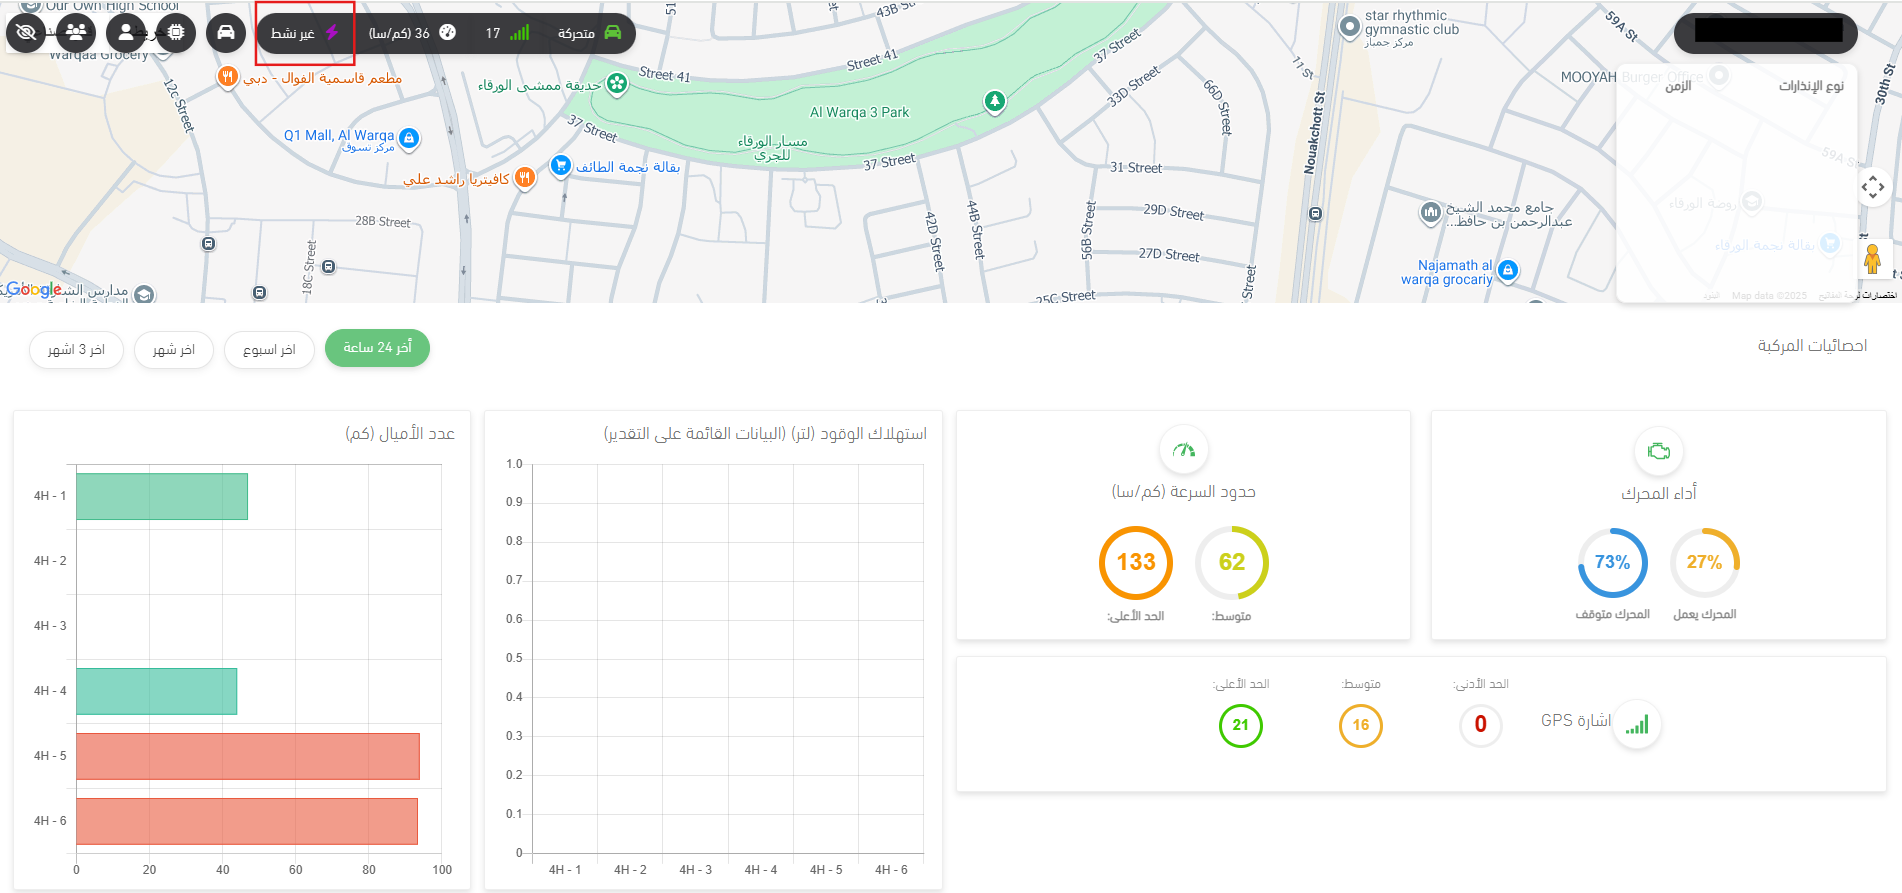
Task: Select the 'اخر شهر' period filter
Action: pos(174,350)
